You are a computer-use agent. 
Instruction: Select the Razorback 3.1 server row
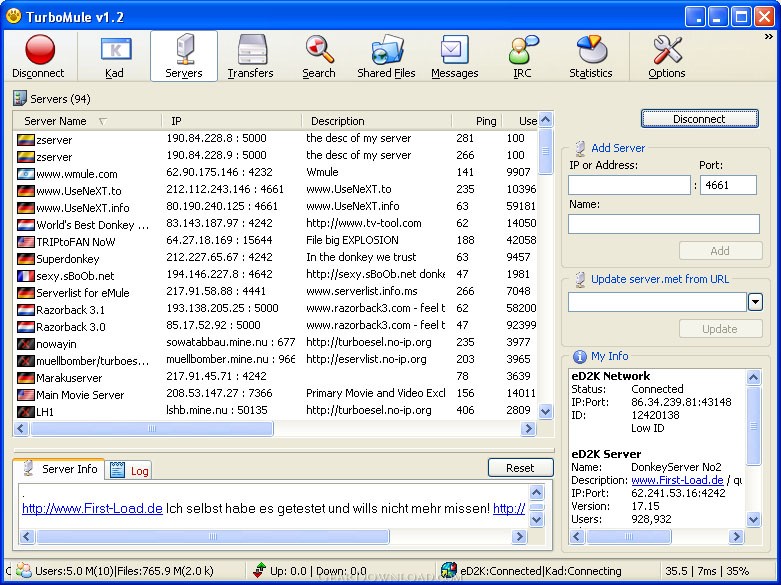click(x=70, y=310)
